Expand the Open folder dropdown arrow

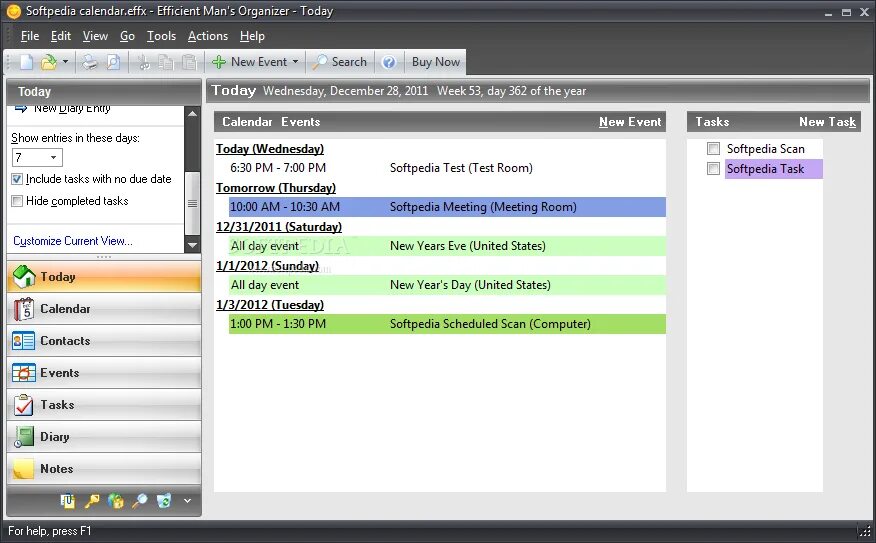click(x=65, y=62)
